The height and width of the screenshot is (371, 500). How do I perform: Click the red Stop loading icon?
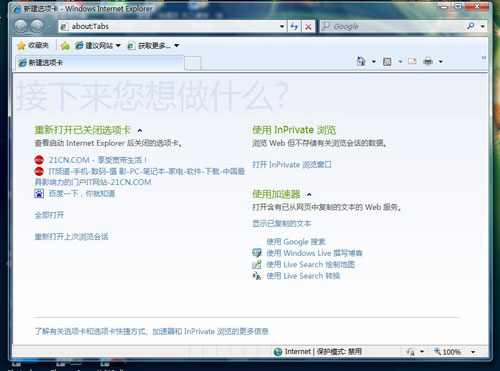tap(309, 27)
